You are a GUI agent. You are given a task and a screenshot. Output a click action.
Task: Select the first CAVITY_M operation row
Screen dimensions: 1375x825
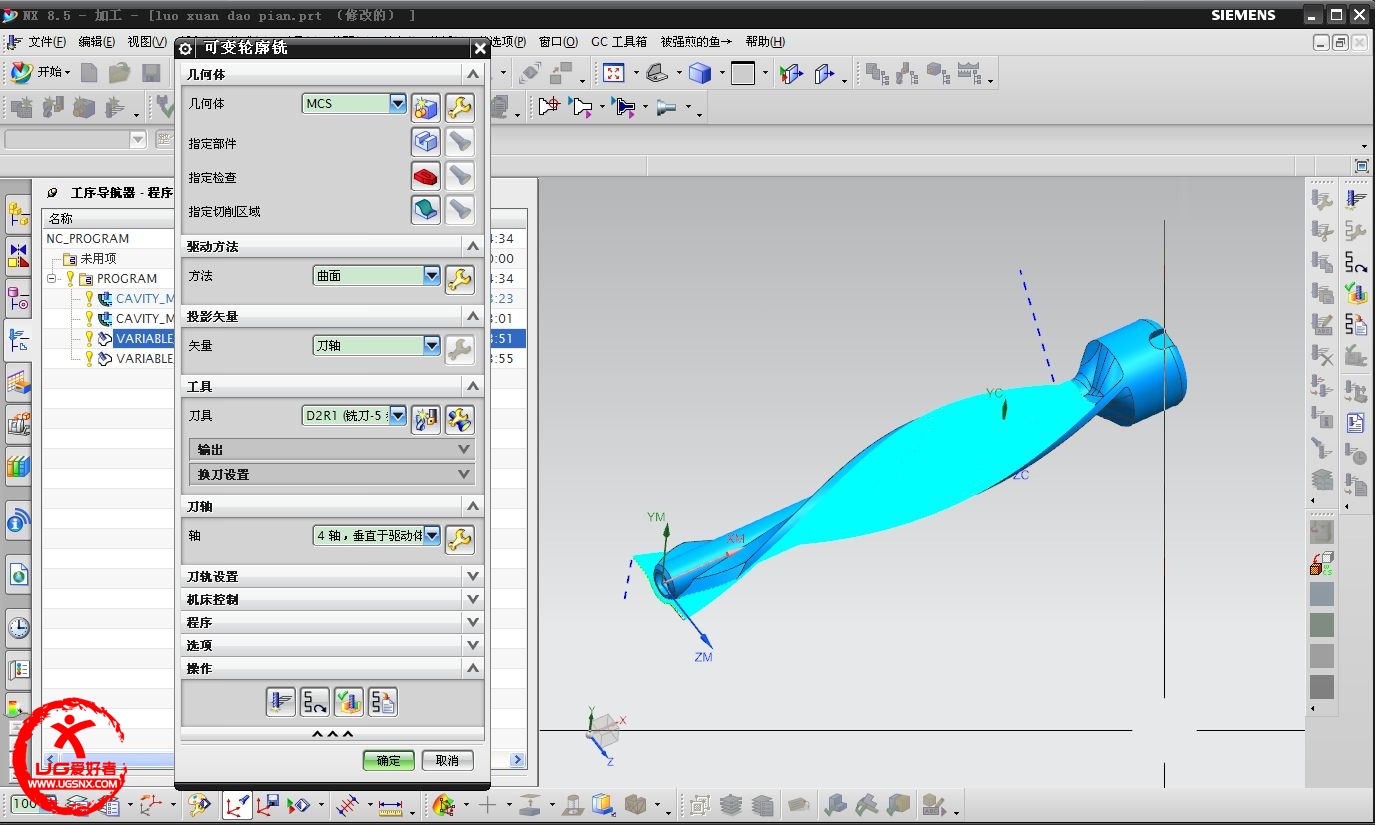pyautogui.click(x=145, y=298)
